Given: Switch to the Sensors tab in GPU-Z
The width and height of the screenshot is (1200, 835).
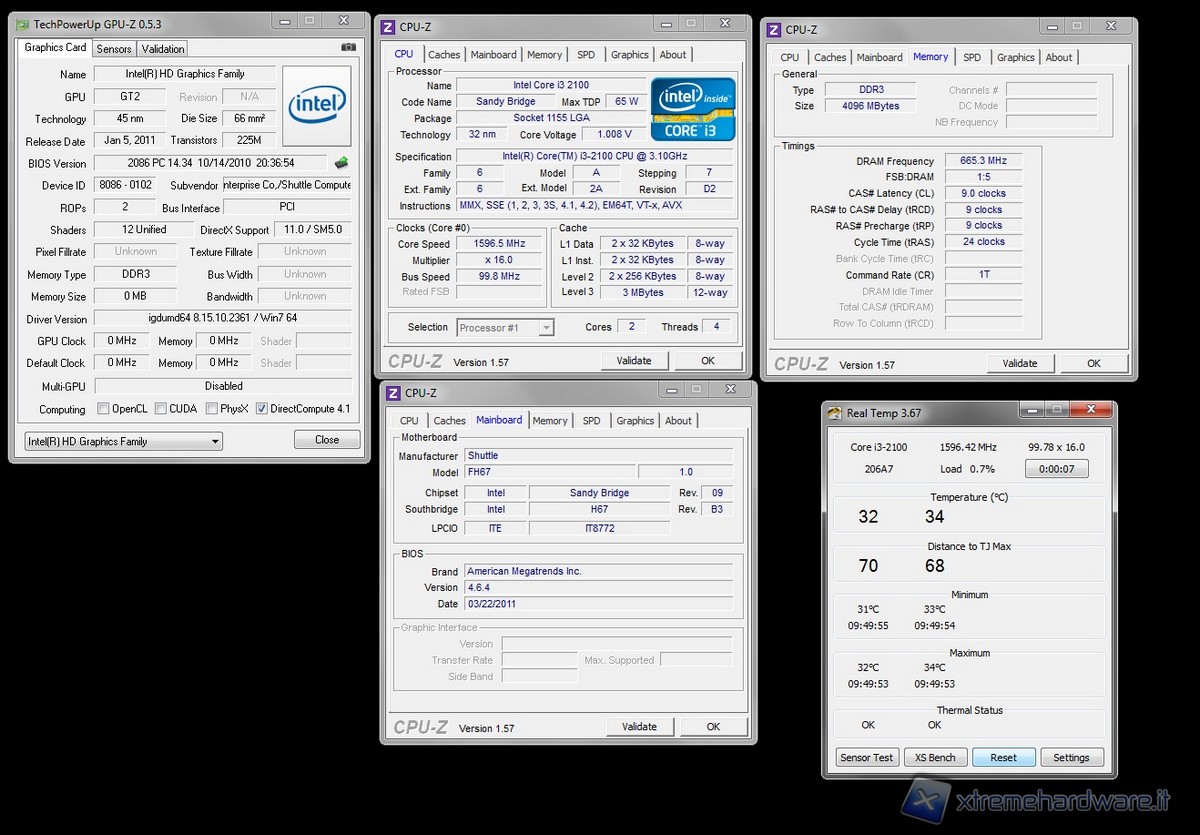Looking at the screenshot, I should 114,49.
